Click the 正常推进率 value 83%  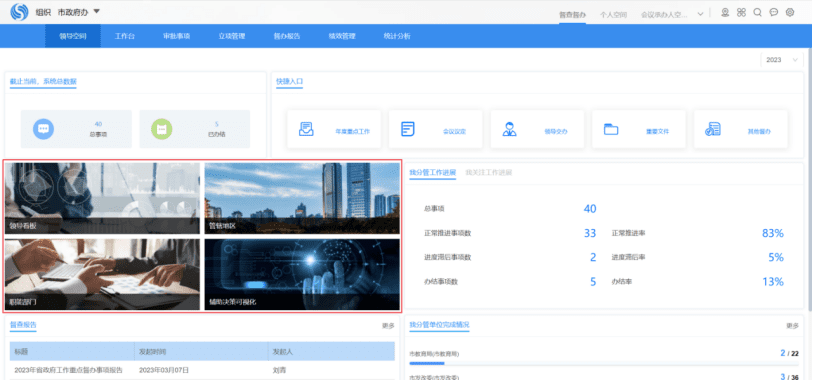pyautogui.click(x=773, y=233)
